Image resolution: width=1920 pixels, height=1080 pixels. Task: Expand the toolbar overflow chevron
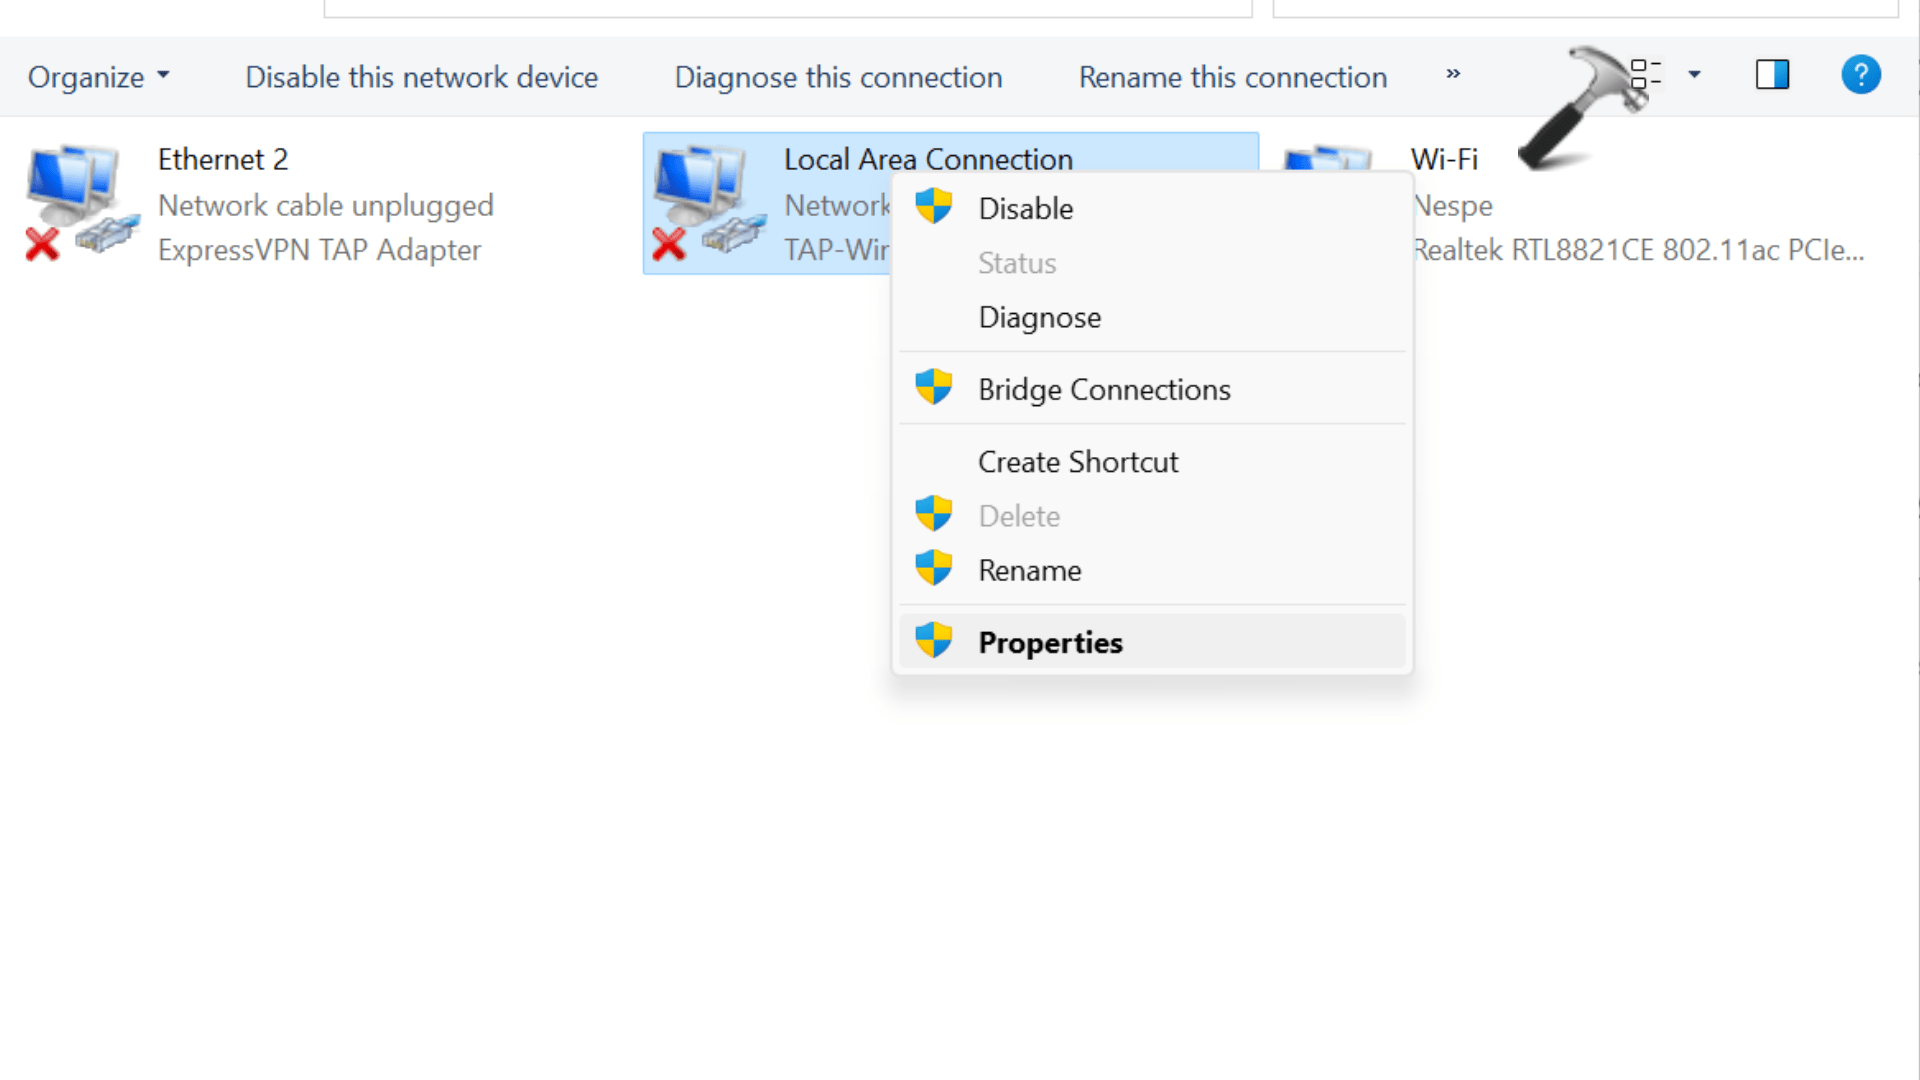pos(1453,75)
